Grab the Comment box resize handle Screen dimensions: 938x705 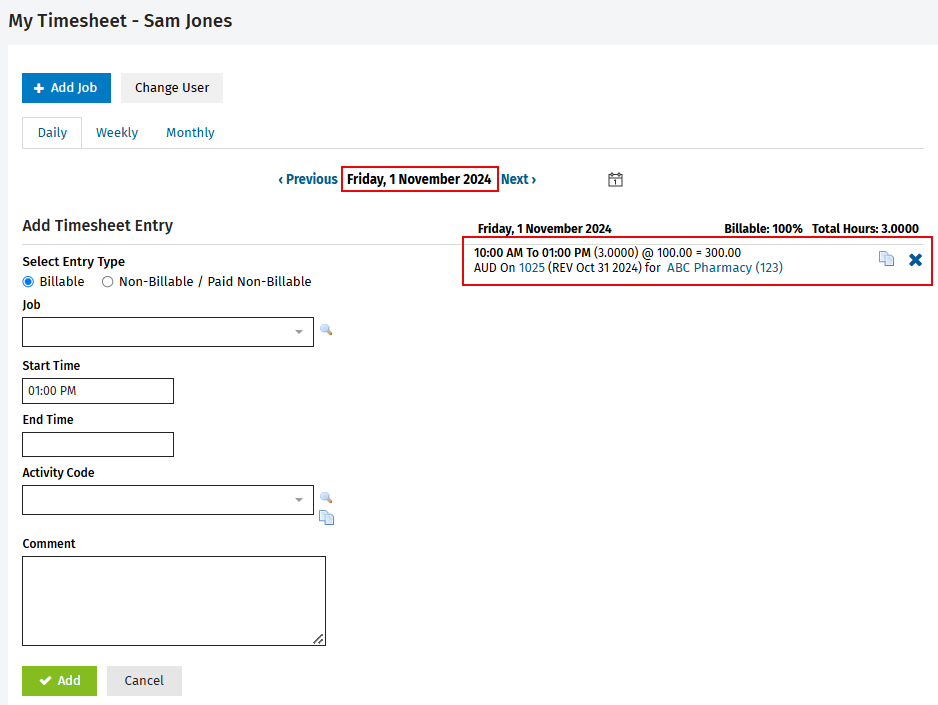tap(319, 639)
